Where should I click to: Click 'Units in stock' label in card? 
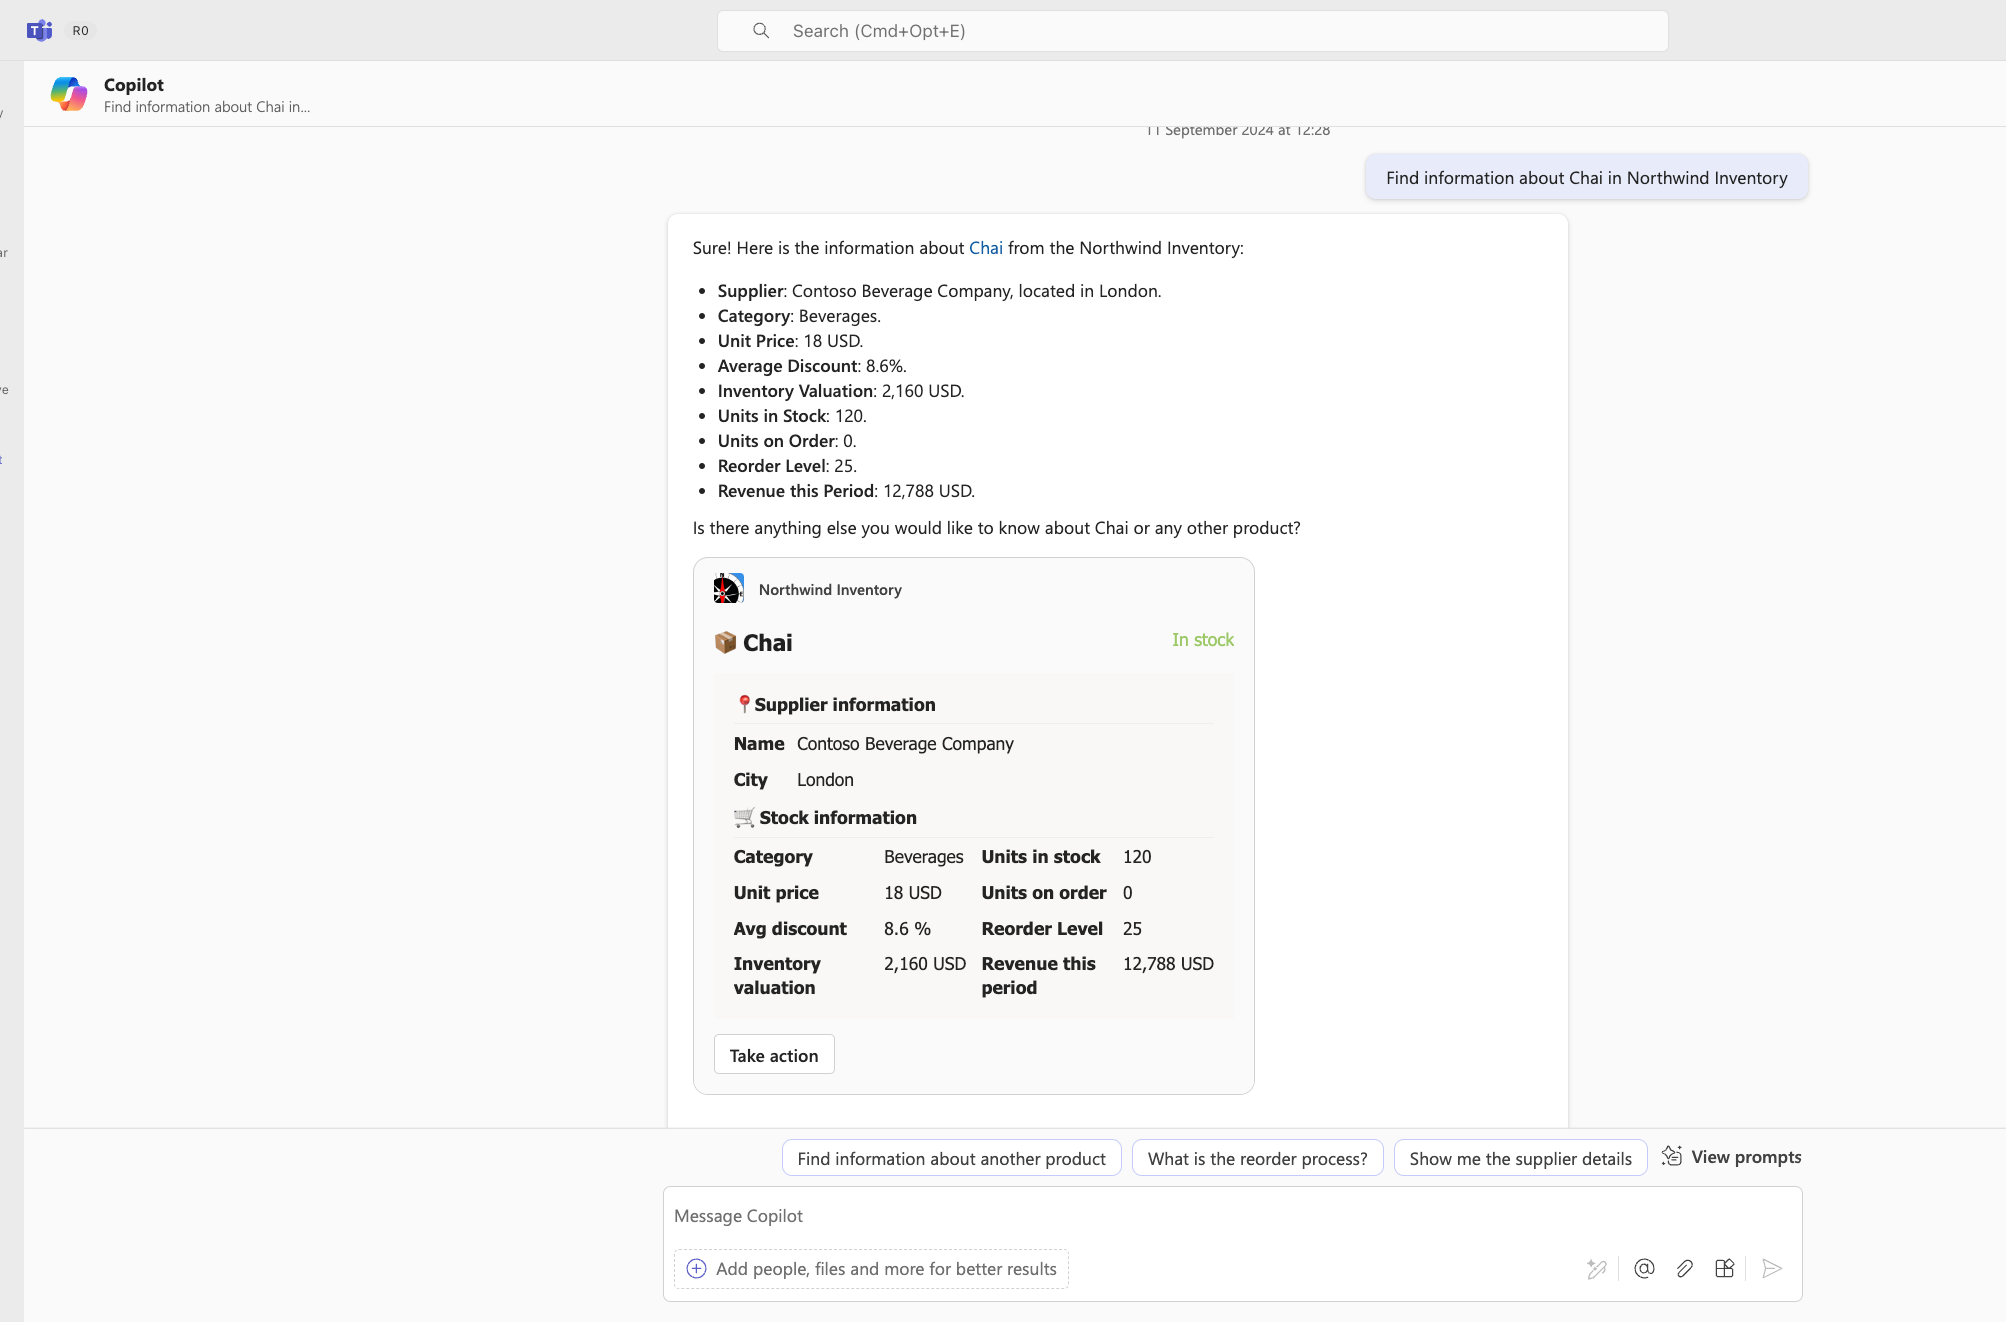pos(1041,857)
